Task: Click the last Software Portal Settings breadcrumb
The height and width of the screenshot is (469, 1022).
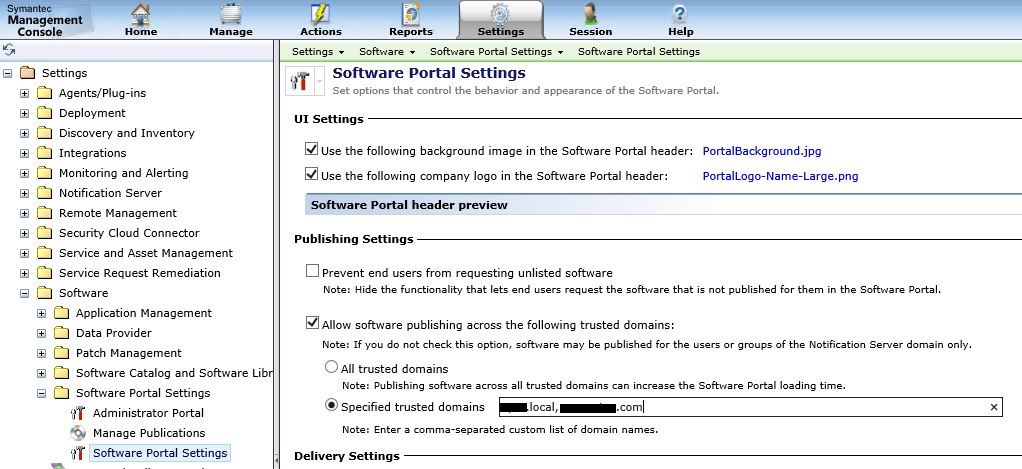Action: point(639,51)
